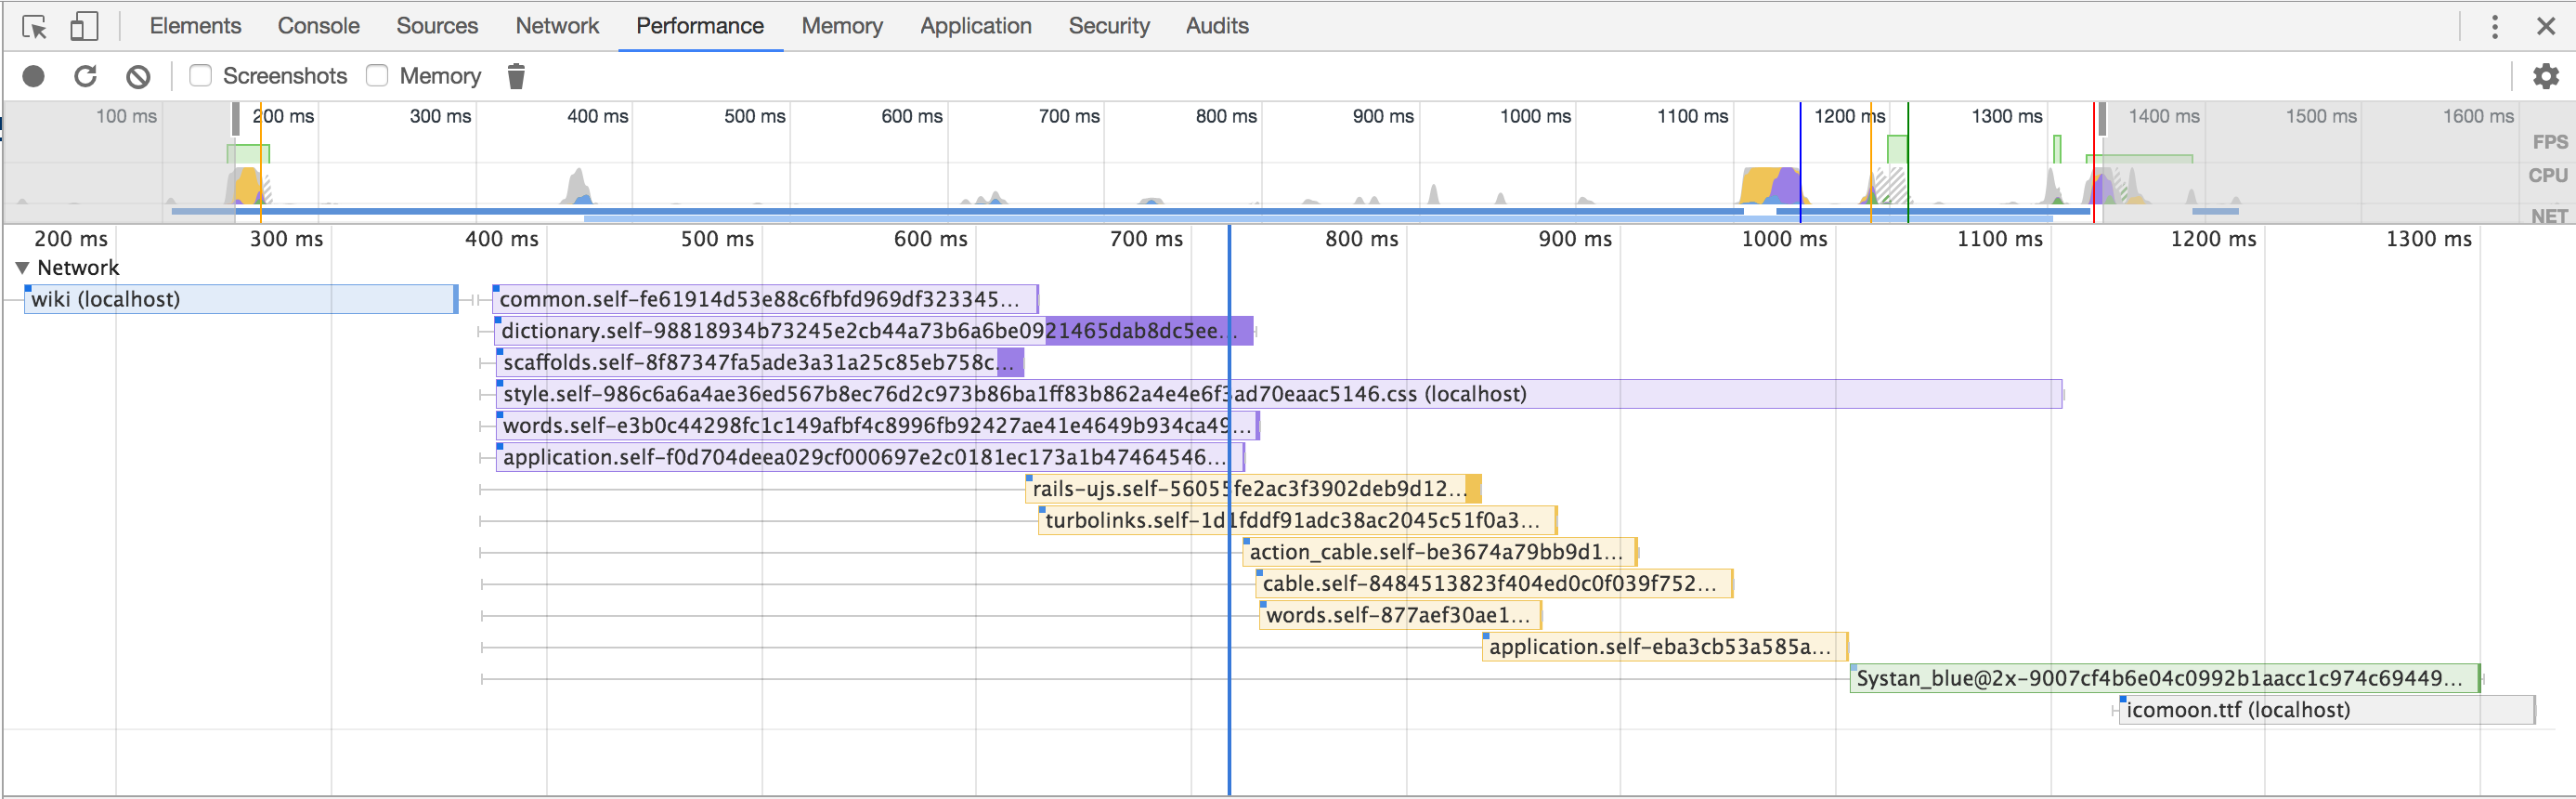Open the DevTools three-dot menu
Screen dimensions: 2576x799
pyautogui.click(x=2494, y=27)
